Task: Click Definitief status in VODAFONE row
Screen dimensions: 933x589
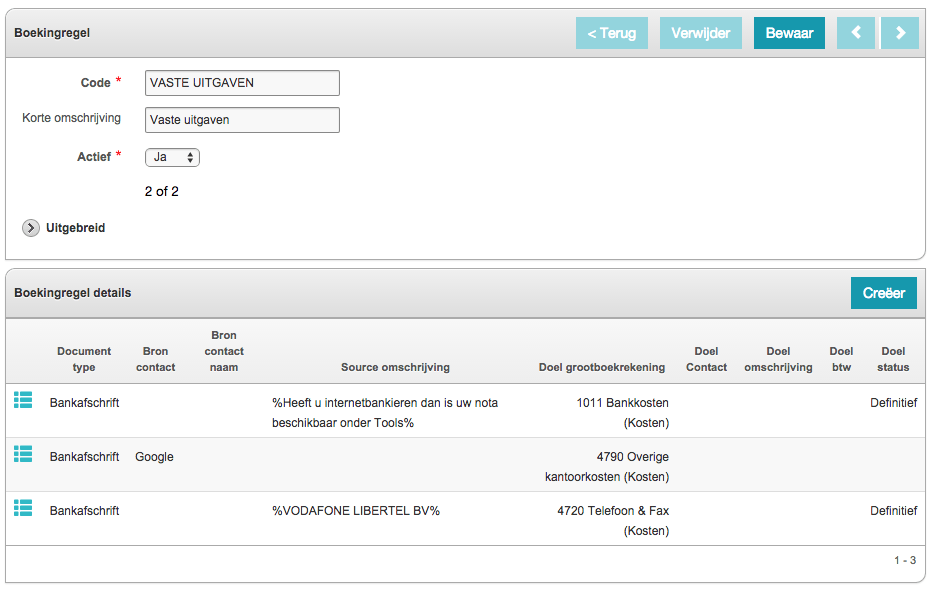Action: coord(893,510)
